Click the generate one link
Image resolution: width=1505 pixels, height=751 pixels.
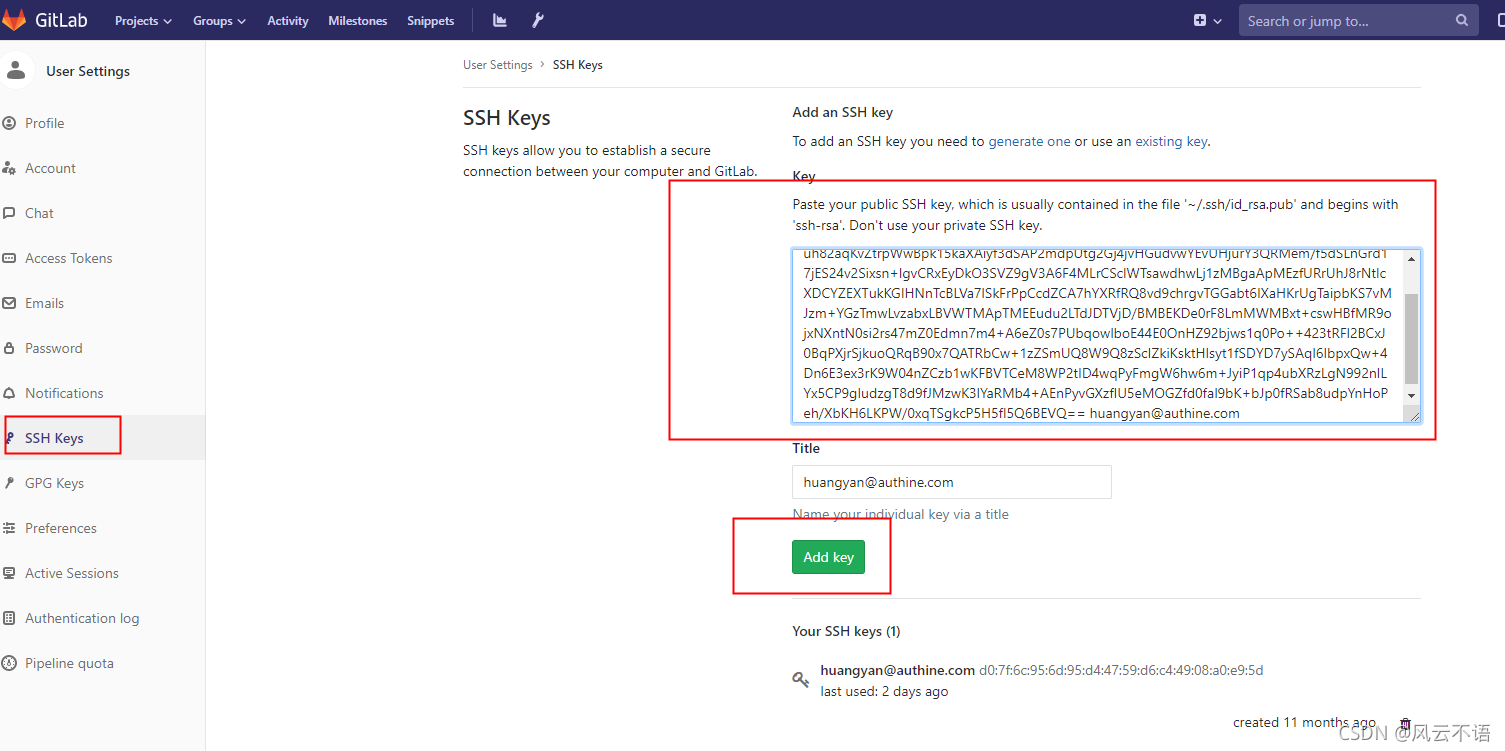pos(1029,141)
